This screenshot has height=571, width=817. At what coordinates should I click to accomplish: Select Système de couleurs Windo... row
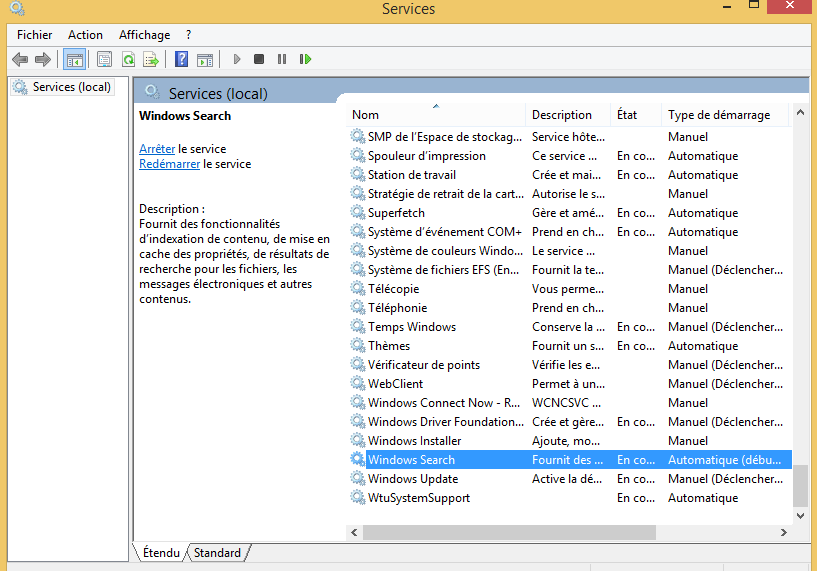tap(569, 250)
